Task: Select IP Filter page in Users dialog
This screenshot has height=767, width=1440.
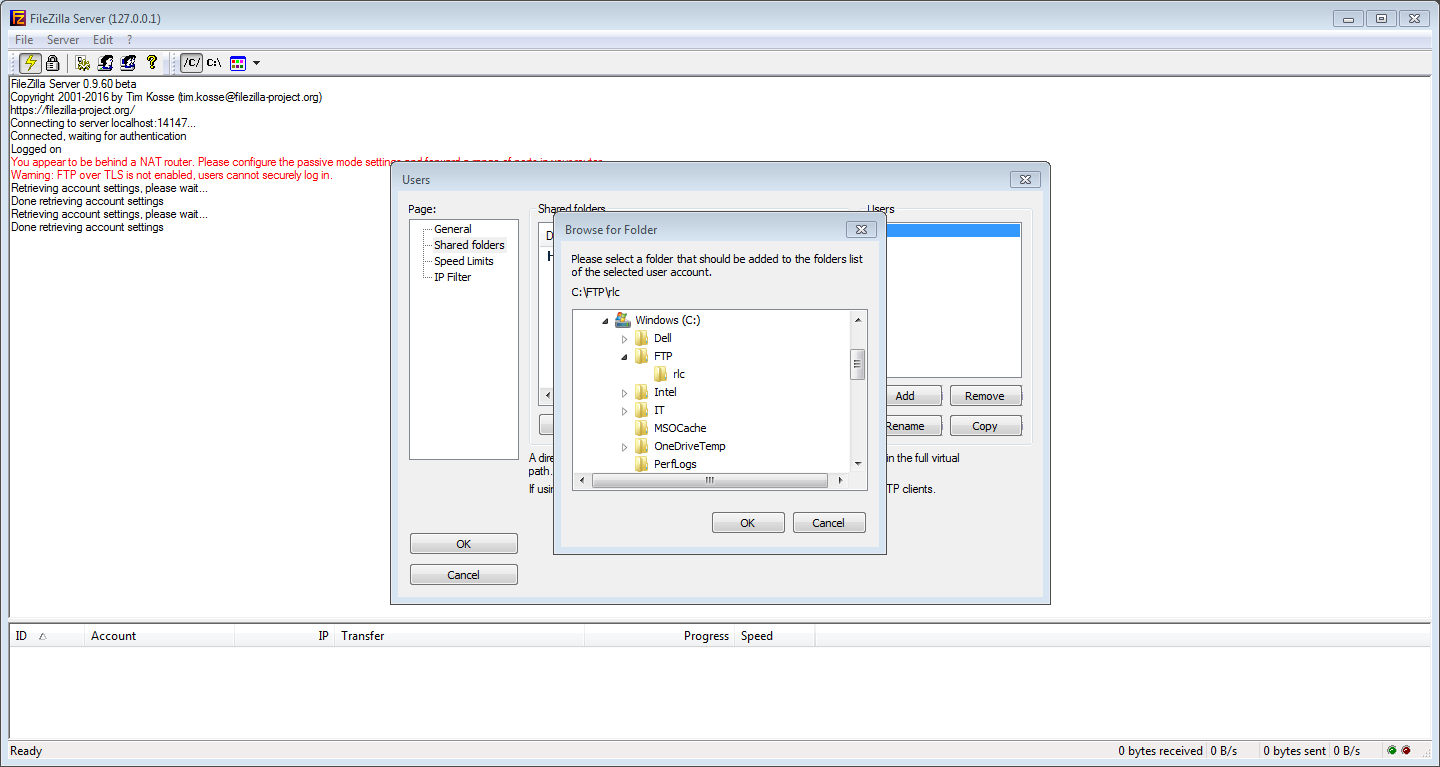Action: [453, 277]
